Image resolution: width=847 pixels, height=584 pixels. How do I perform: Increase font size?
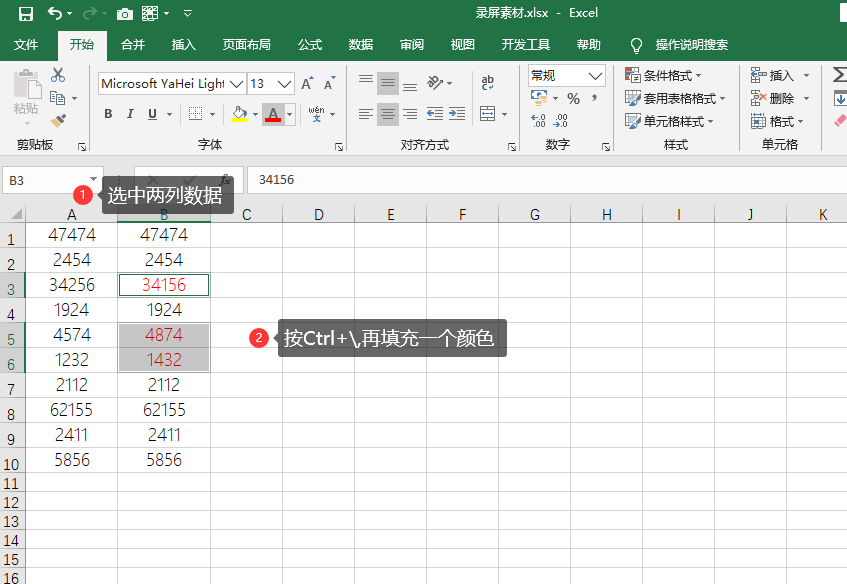coord(307,84)
